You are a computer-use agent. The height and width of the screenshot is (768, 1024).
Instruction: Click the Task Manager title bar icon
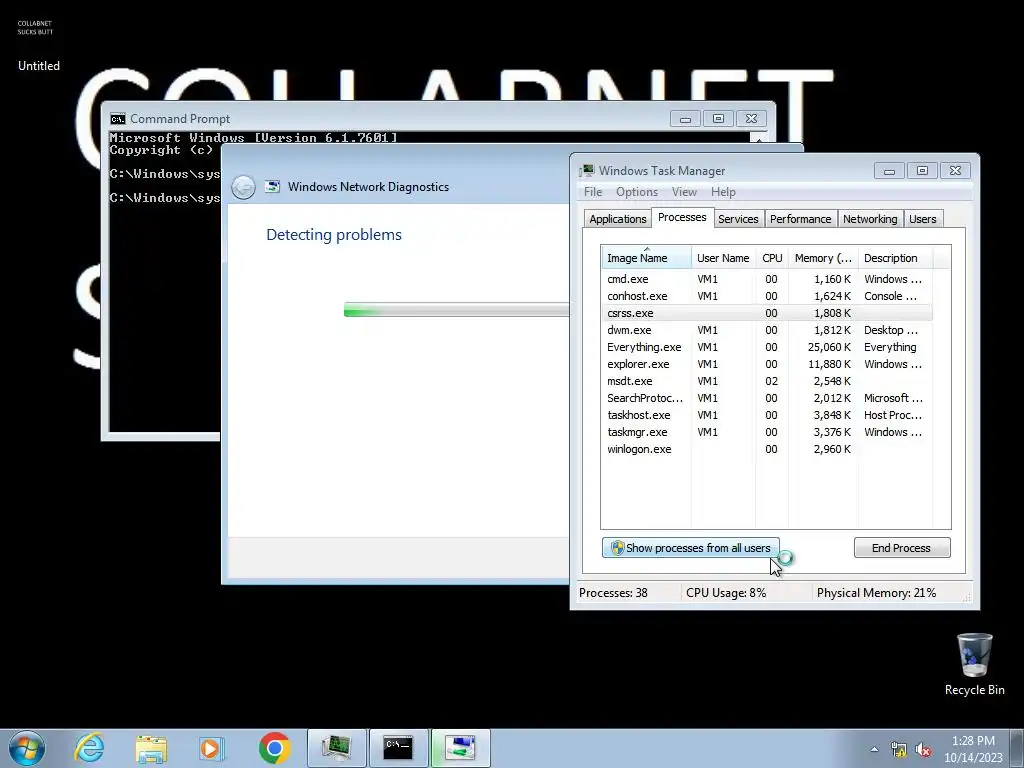587,170
